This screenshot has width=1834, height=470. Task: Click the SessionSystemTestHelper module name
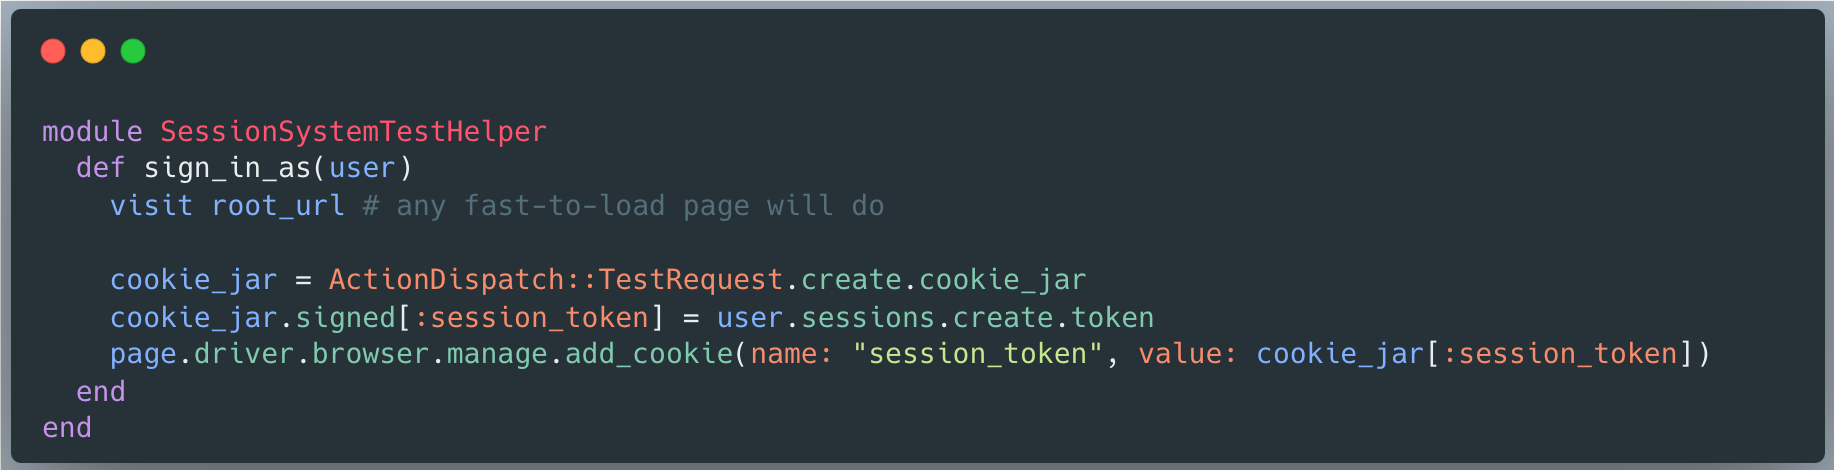[x=353, y=132]
